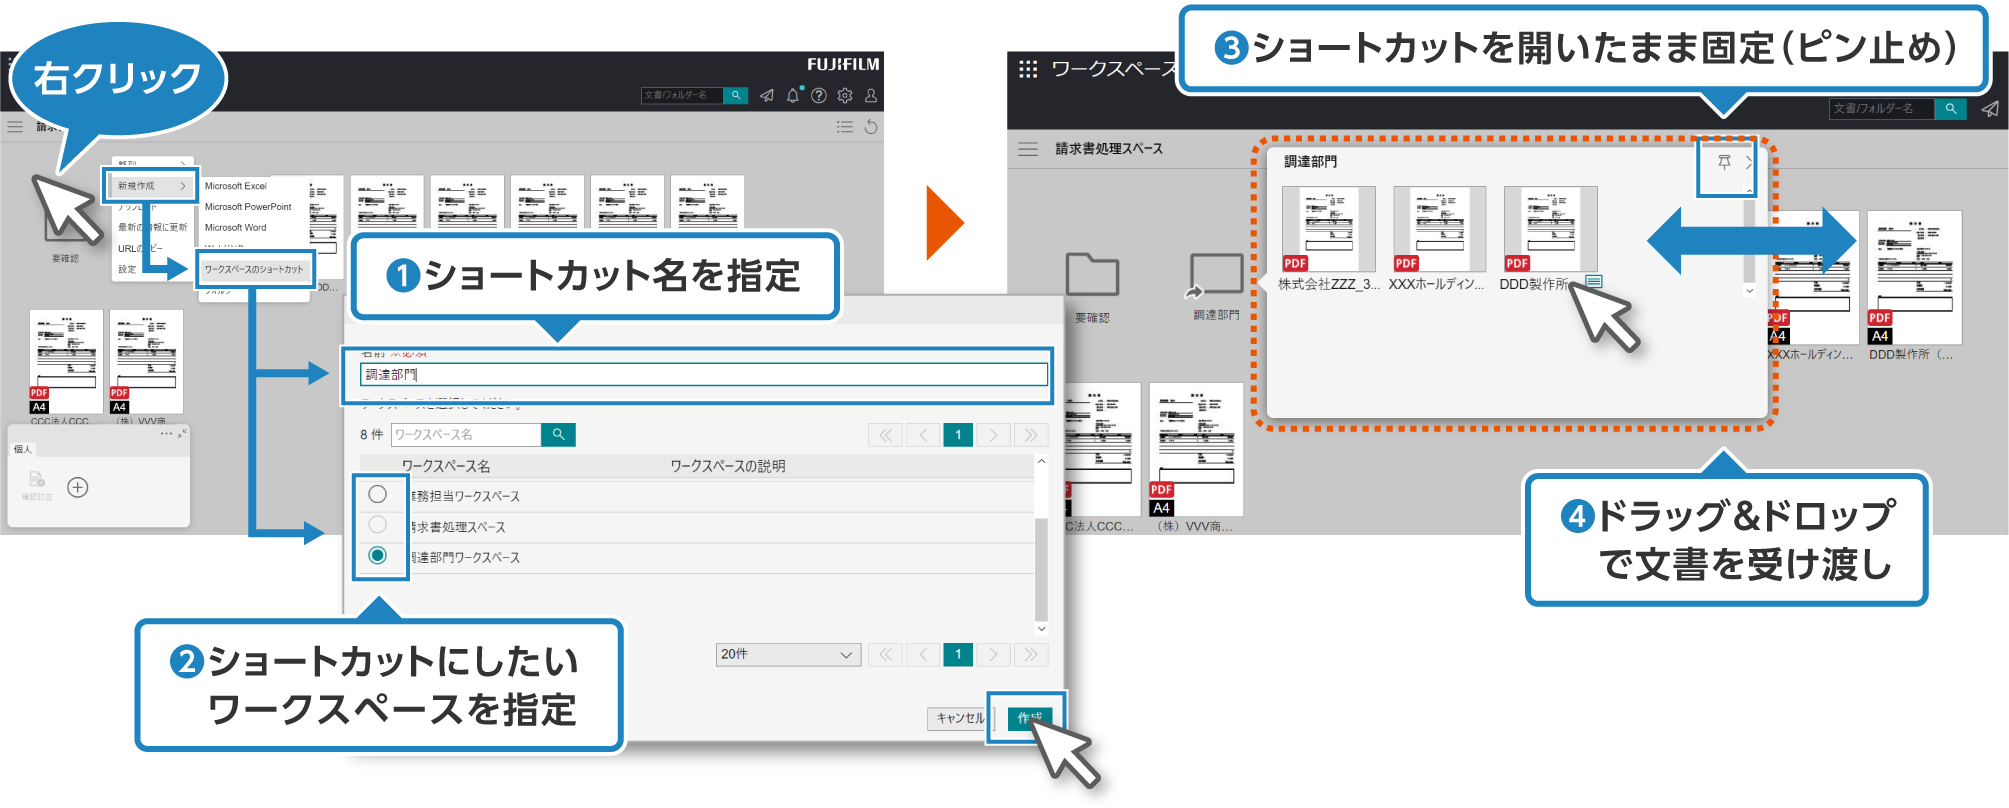Choose Microsoft PowerPoint from submenu
Image resolution: width=2009 pixels, height=808 pixels.
tap(248, 207)
